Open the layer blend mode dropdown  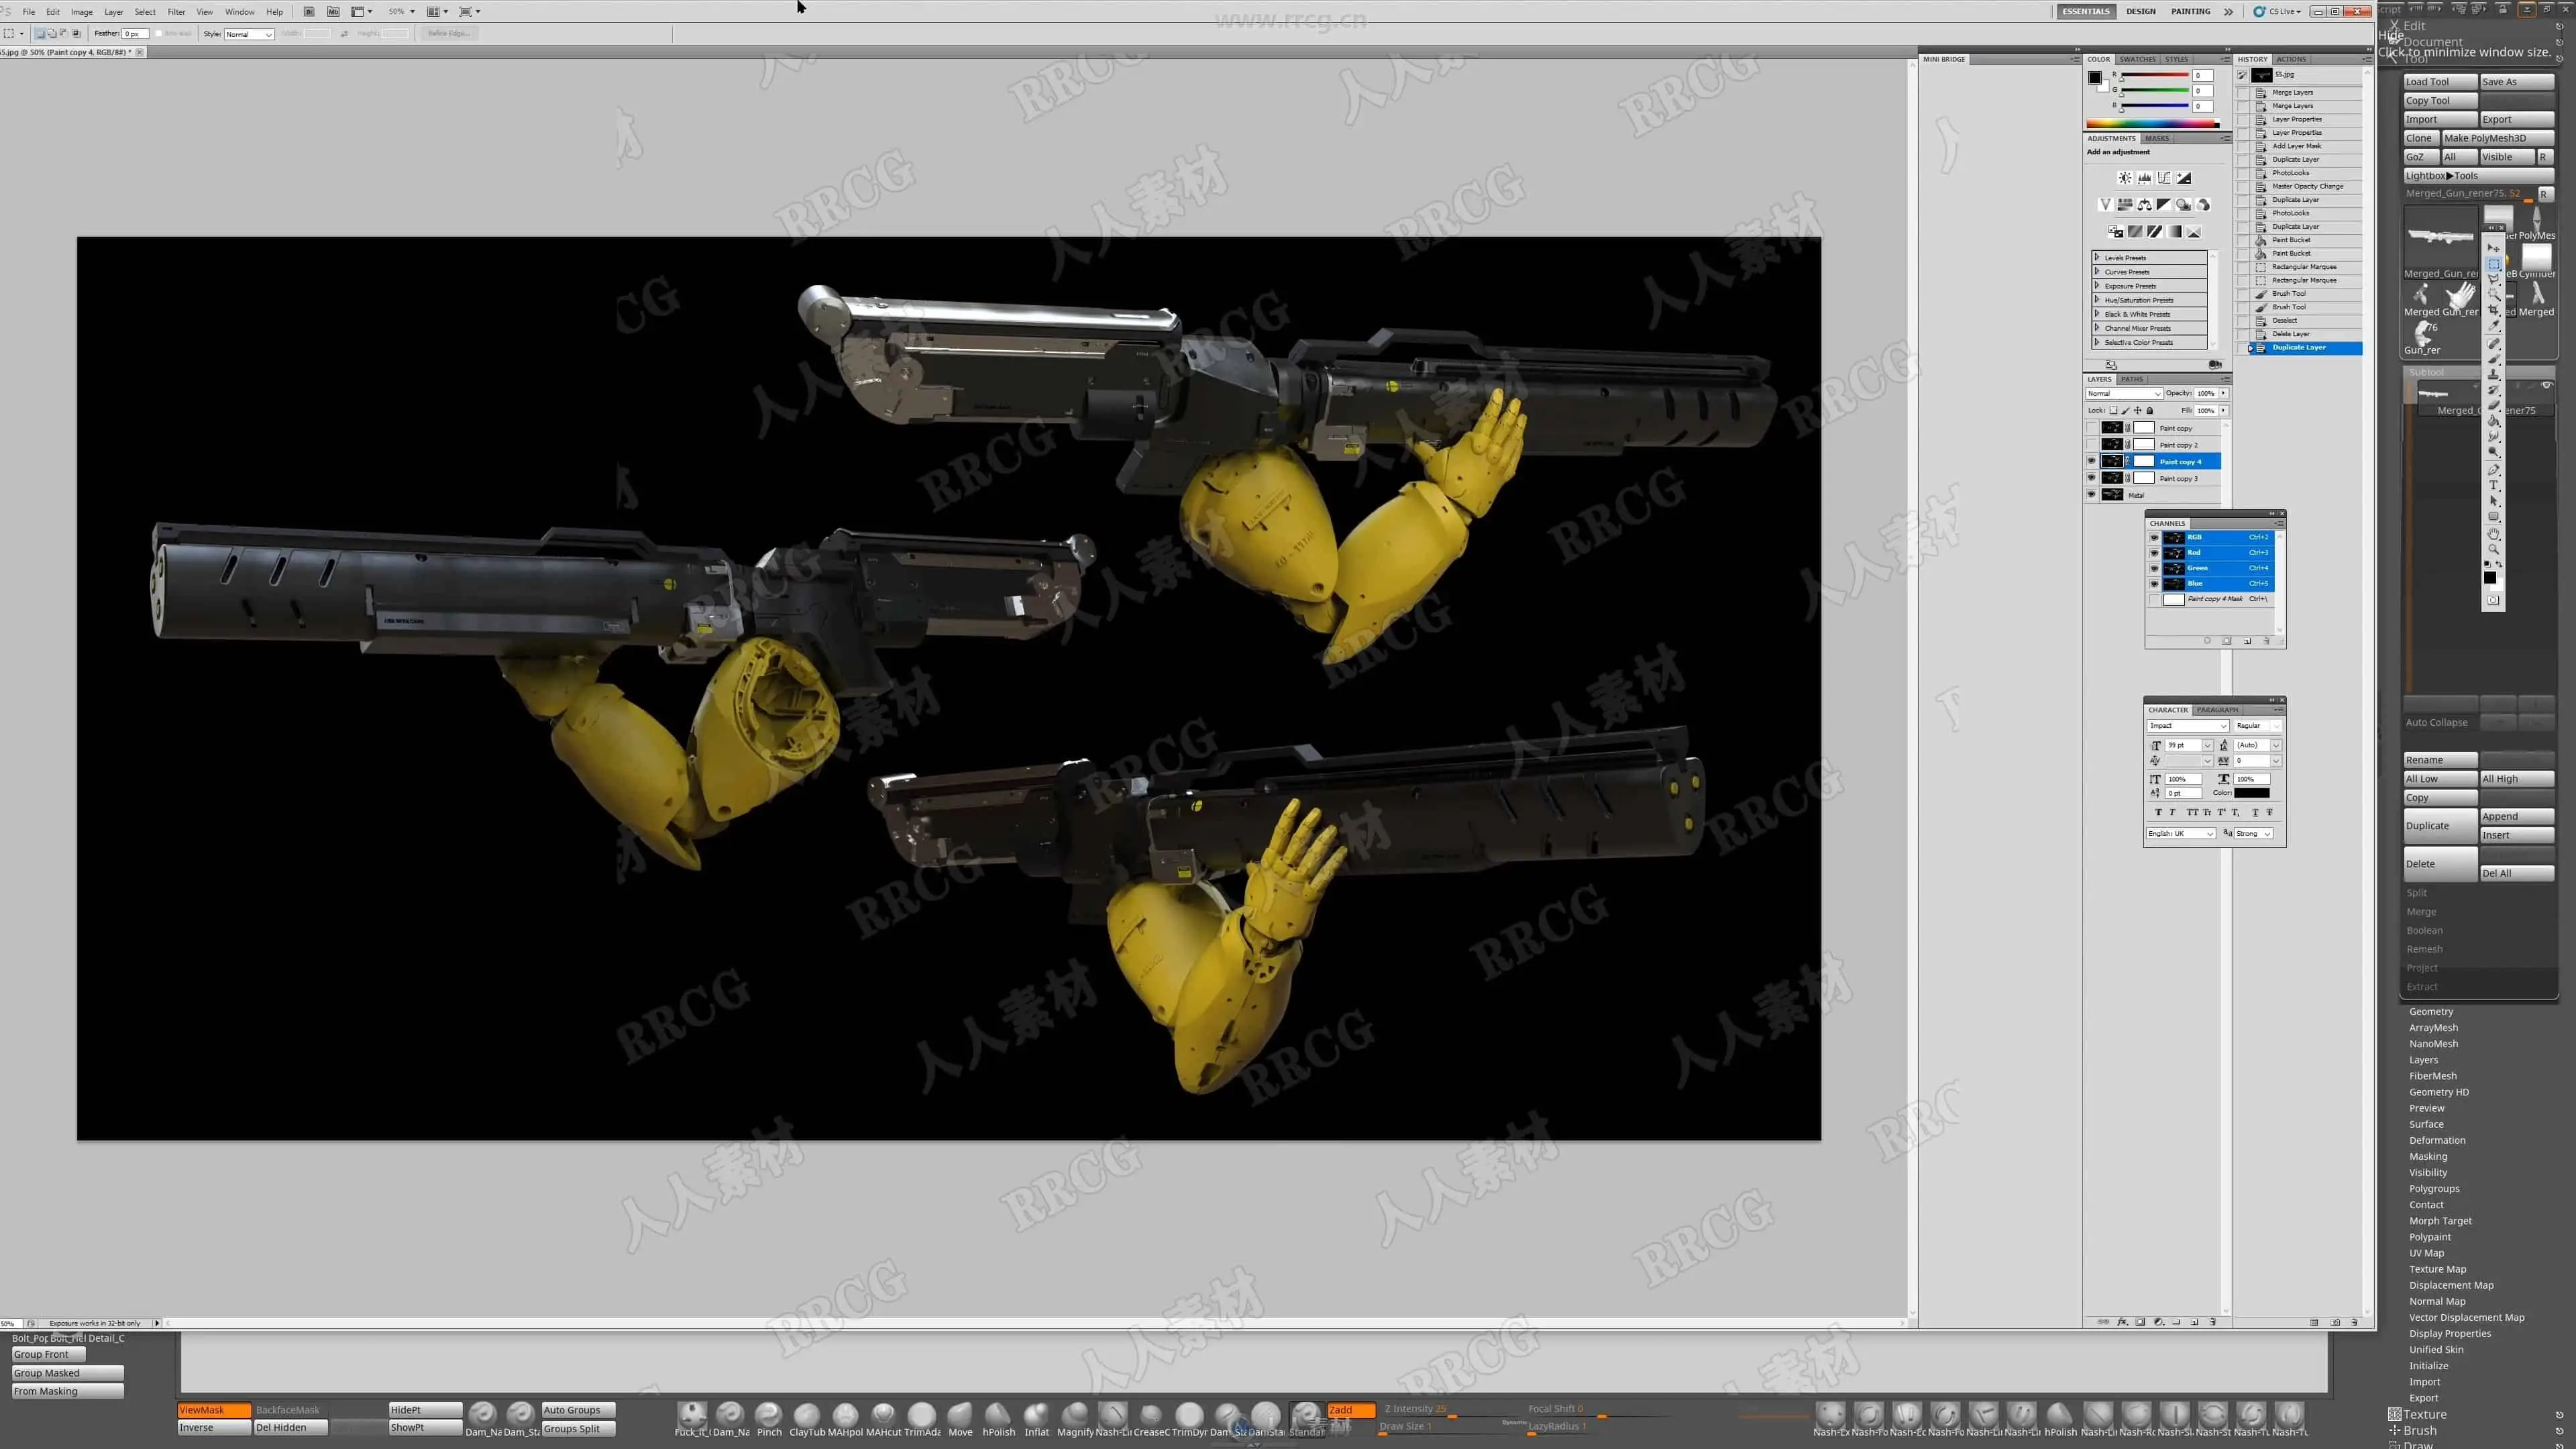2124,393
